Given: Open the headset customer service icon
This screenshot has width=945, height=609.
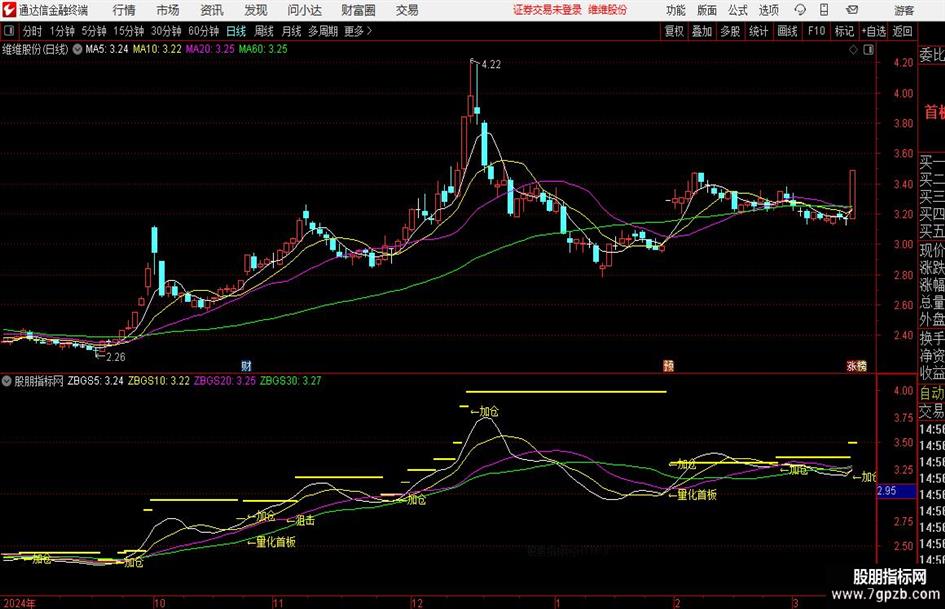Looking at the screenshot, I should click(800, 10).
